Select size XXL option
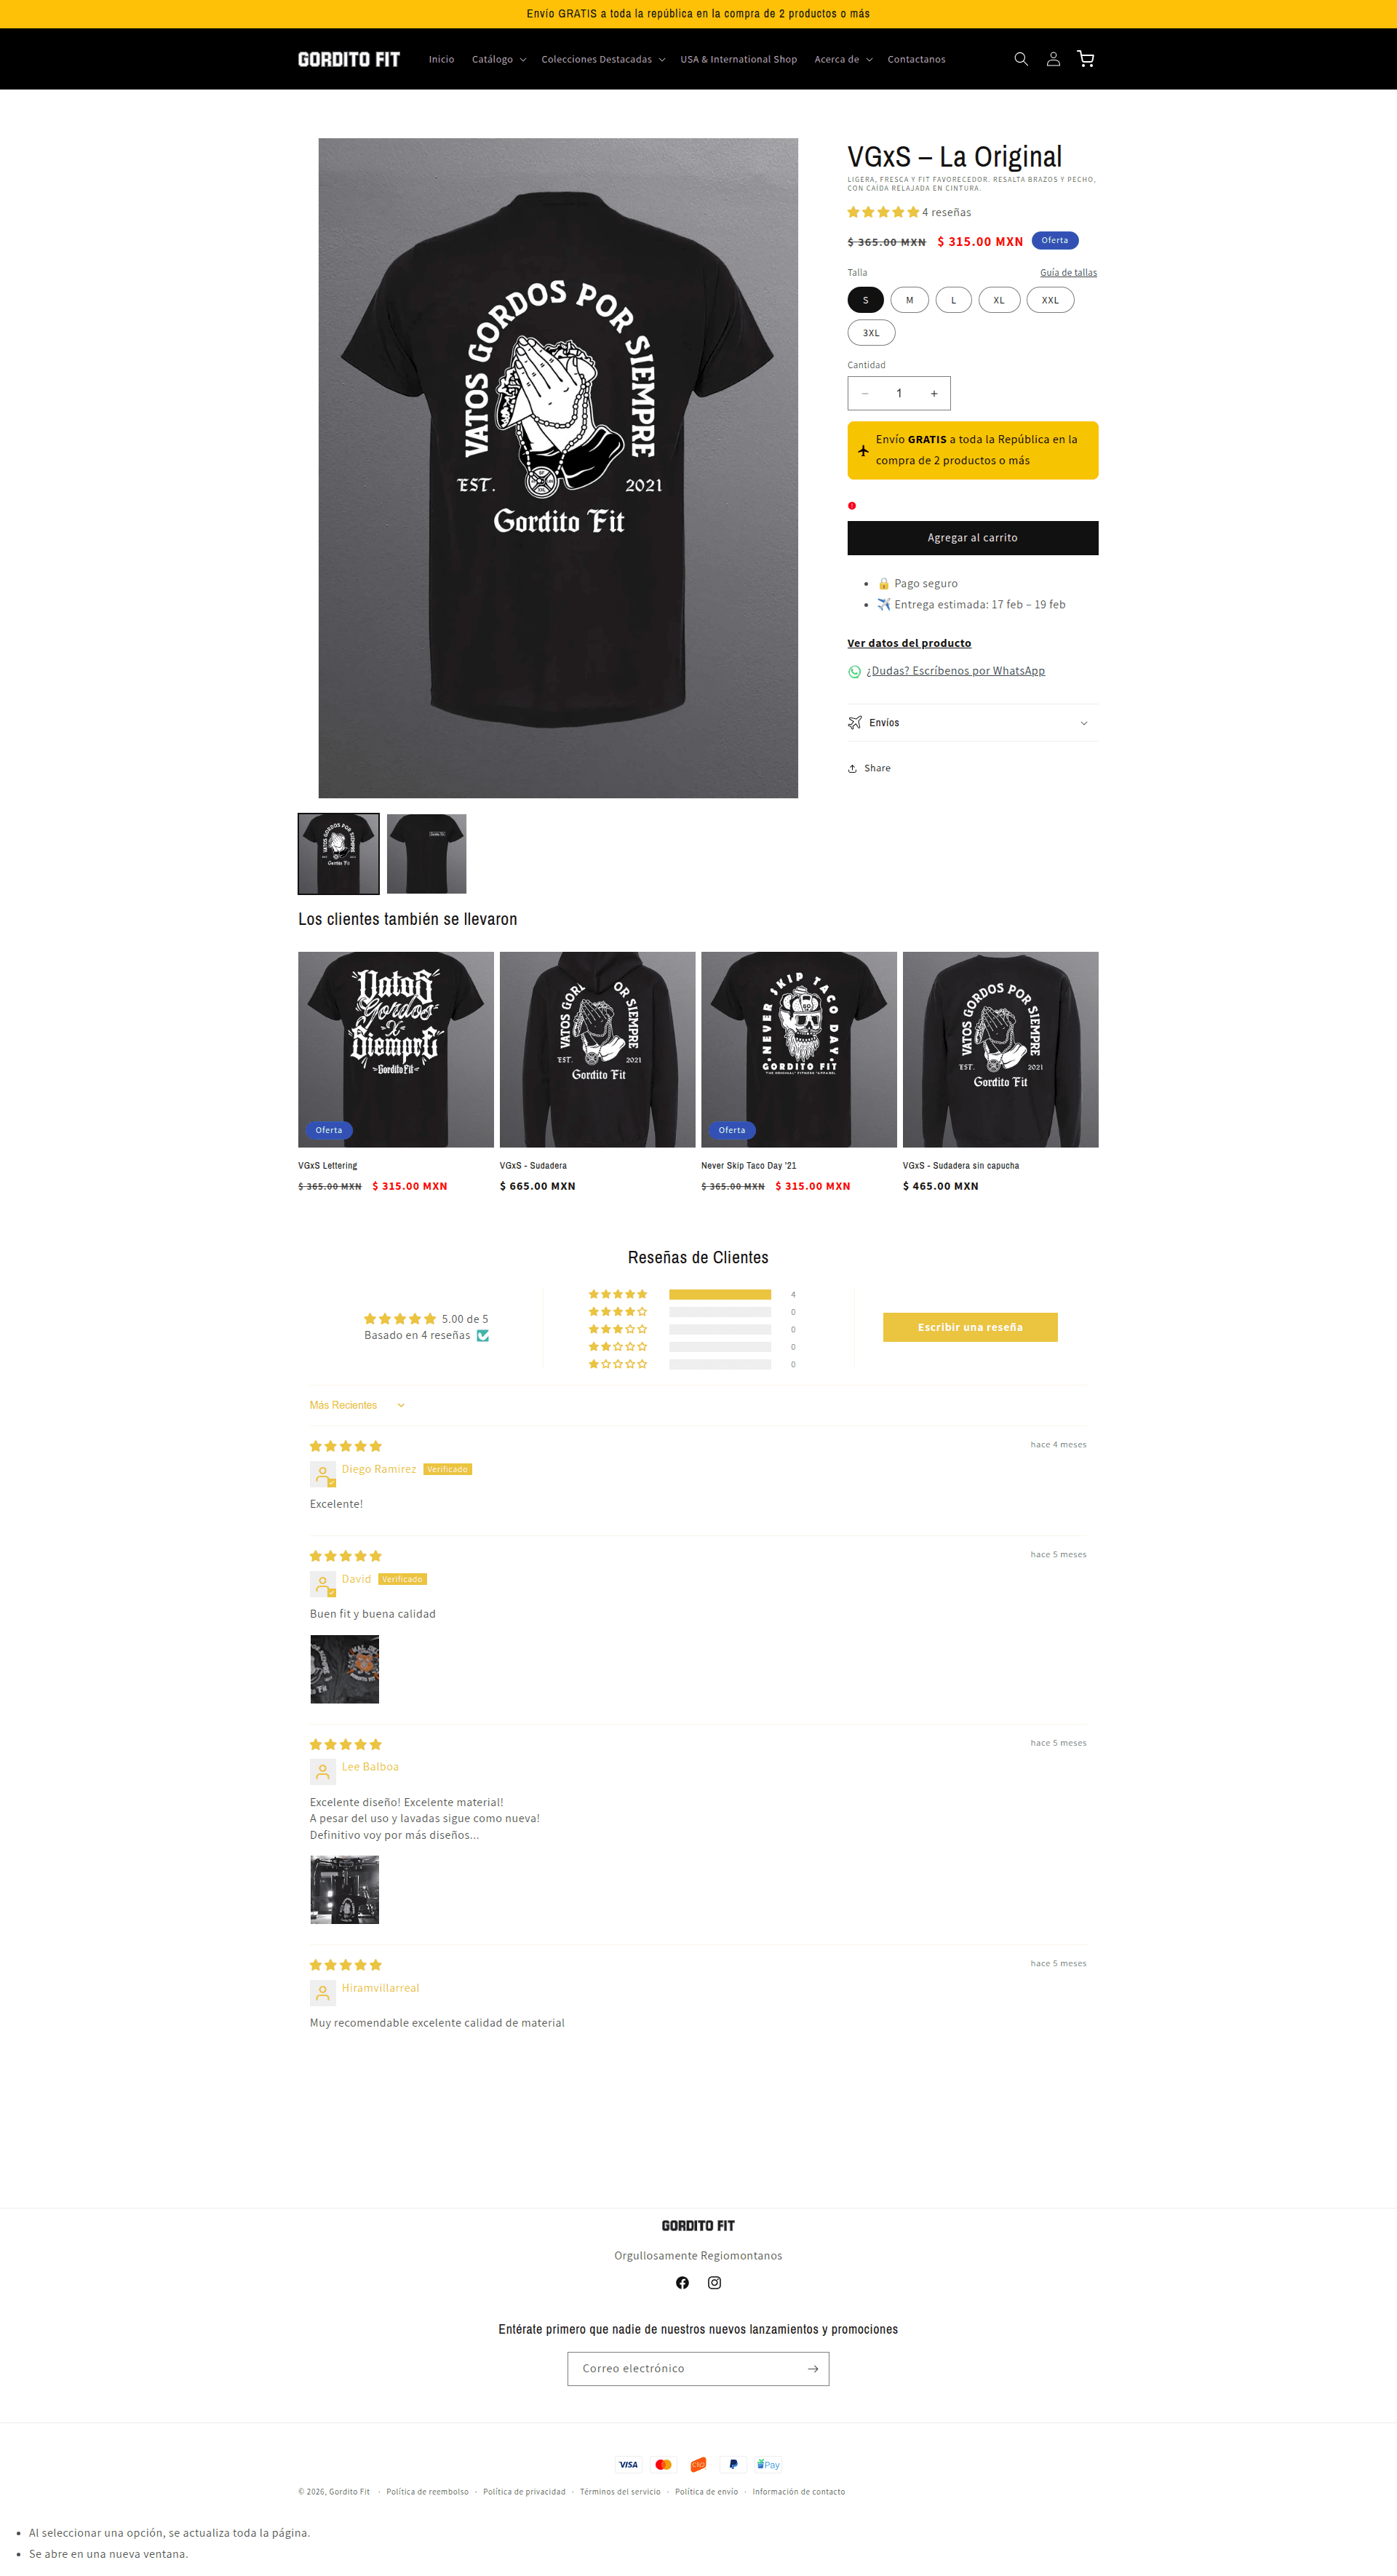Image resolution: width=1397 pixels, height=2576 pixels. (1050, 300)
